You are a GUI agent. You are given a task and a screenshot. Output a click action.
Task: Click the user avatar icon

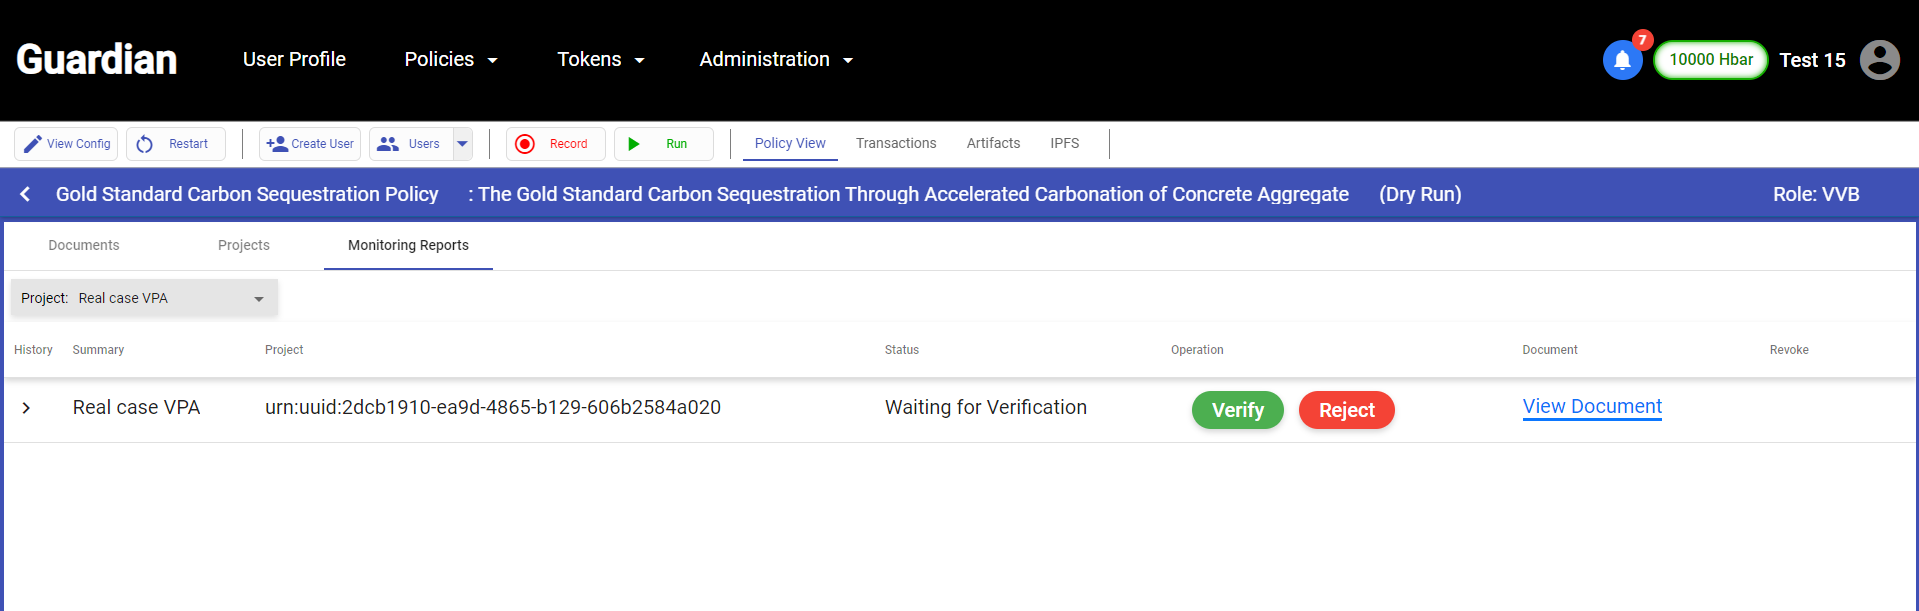click(1879, 60)
